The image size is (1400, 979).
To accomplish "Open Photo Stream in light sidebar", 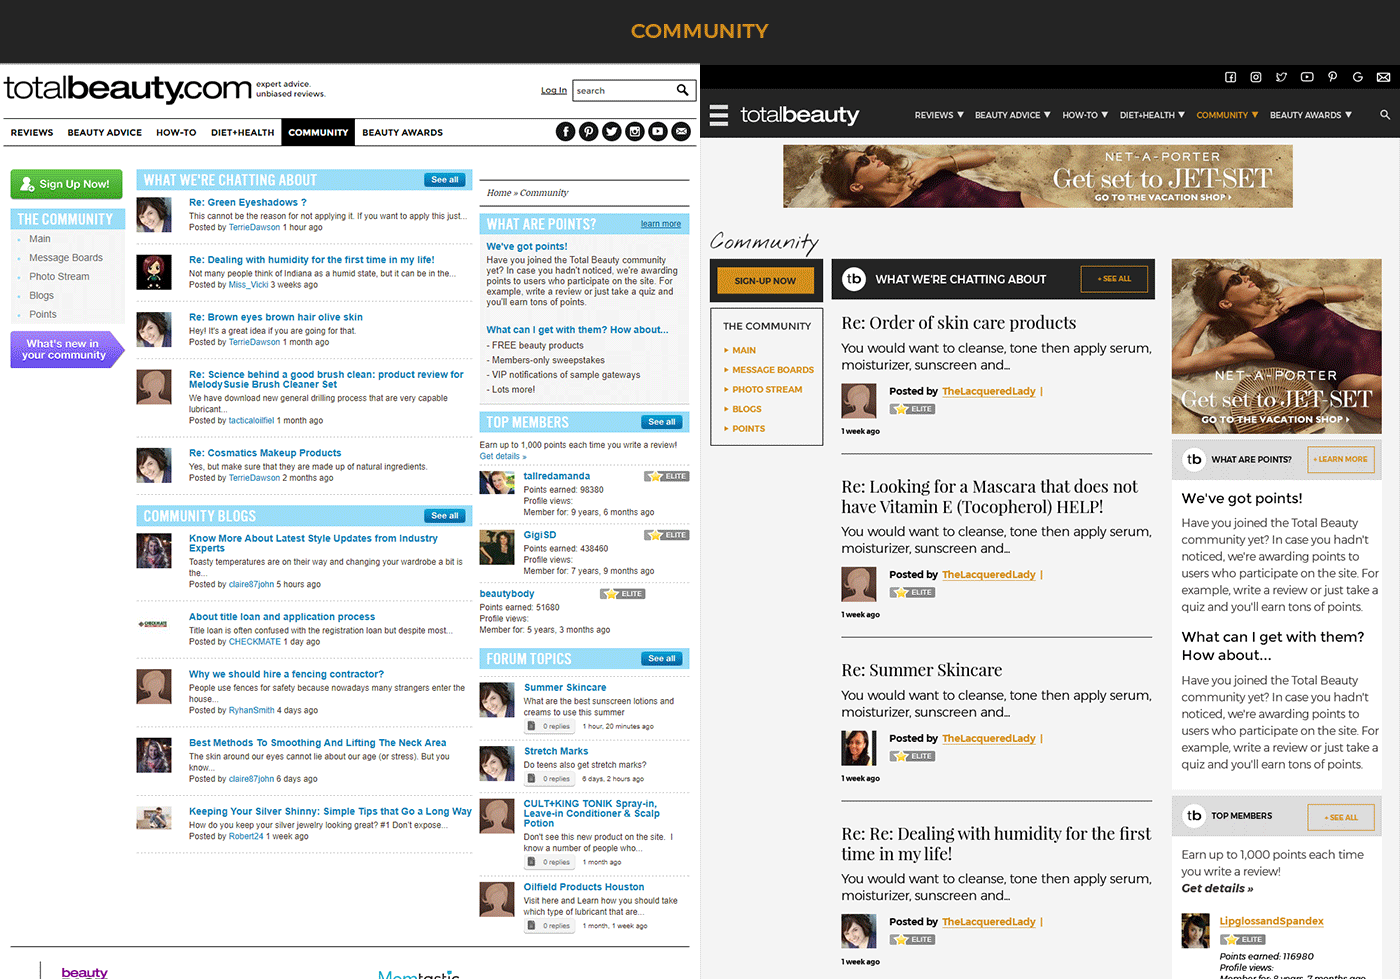I will pos(59,277).
